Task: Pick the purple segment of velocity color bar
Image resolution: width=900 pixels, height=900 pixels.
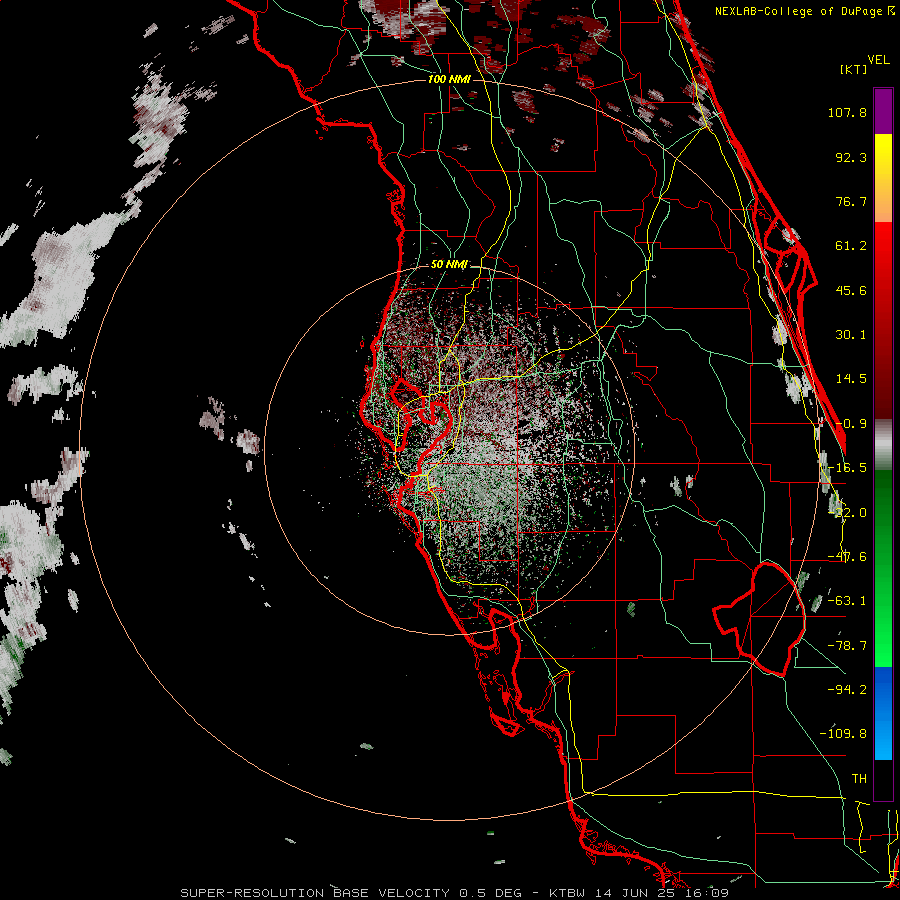Action: pyautogui.click(x=883, y=111)
